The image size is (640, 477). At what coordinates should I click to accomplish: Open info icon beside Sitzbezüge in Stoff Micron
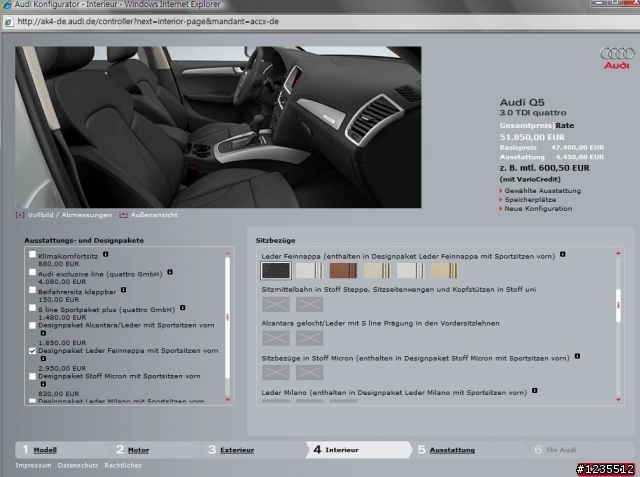pos(577,356)
